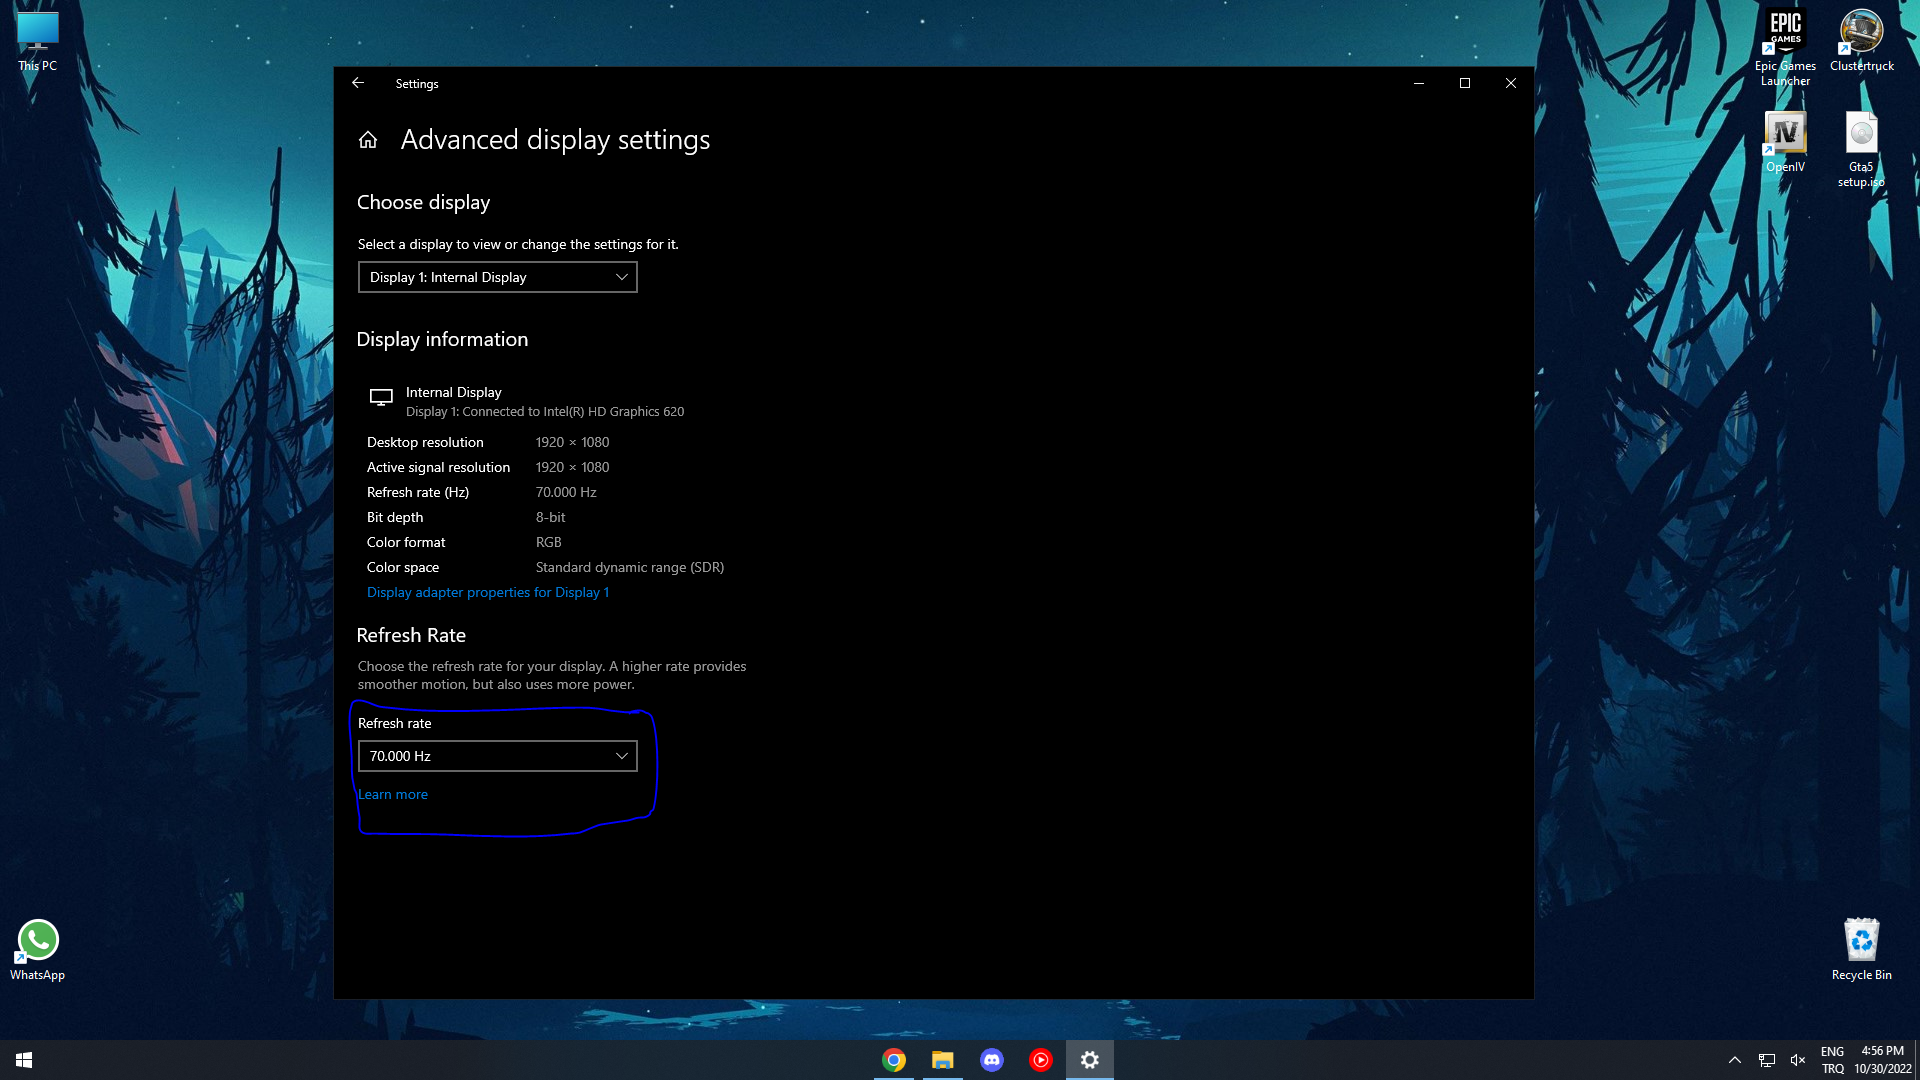Click the Learn more link

click(393, 794)
